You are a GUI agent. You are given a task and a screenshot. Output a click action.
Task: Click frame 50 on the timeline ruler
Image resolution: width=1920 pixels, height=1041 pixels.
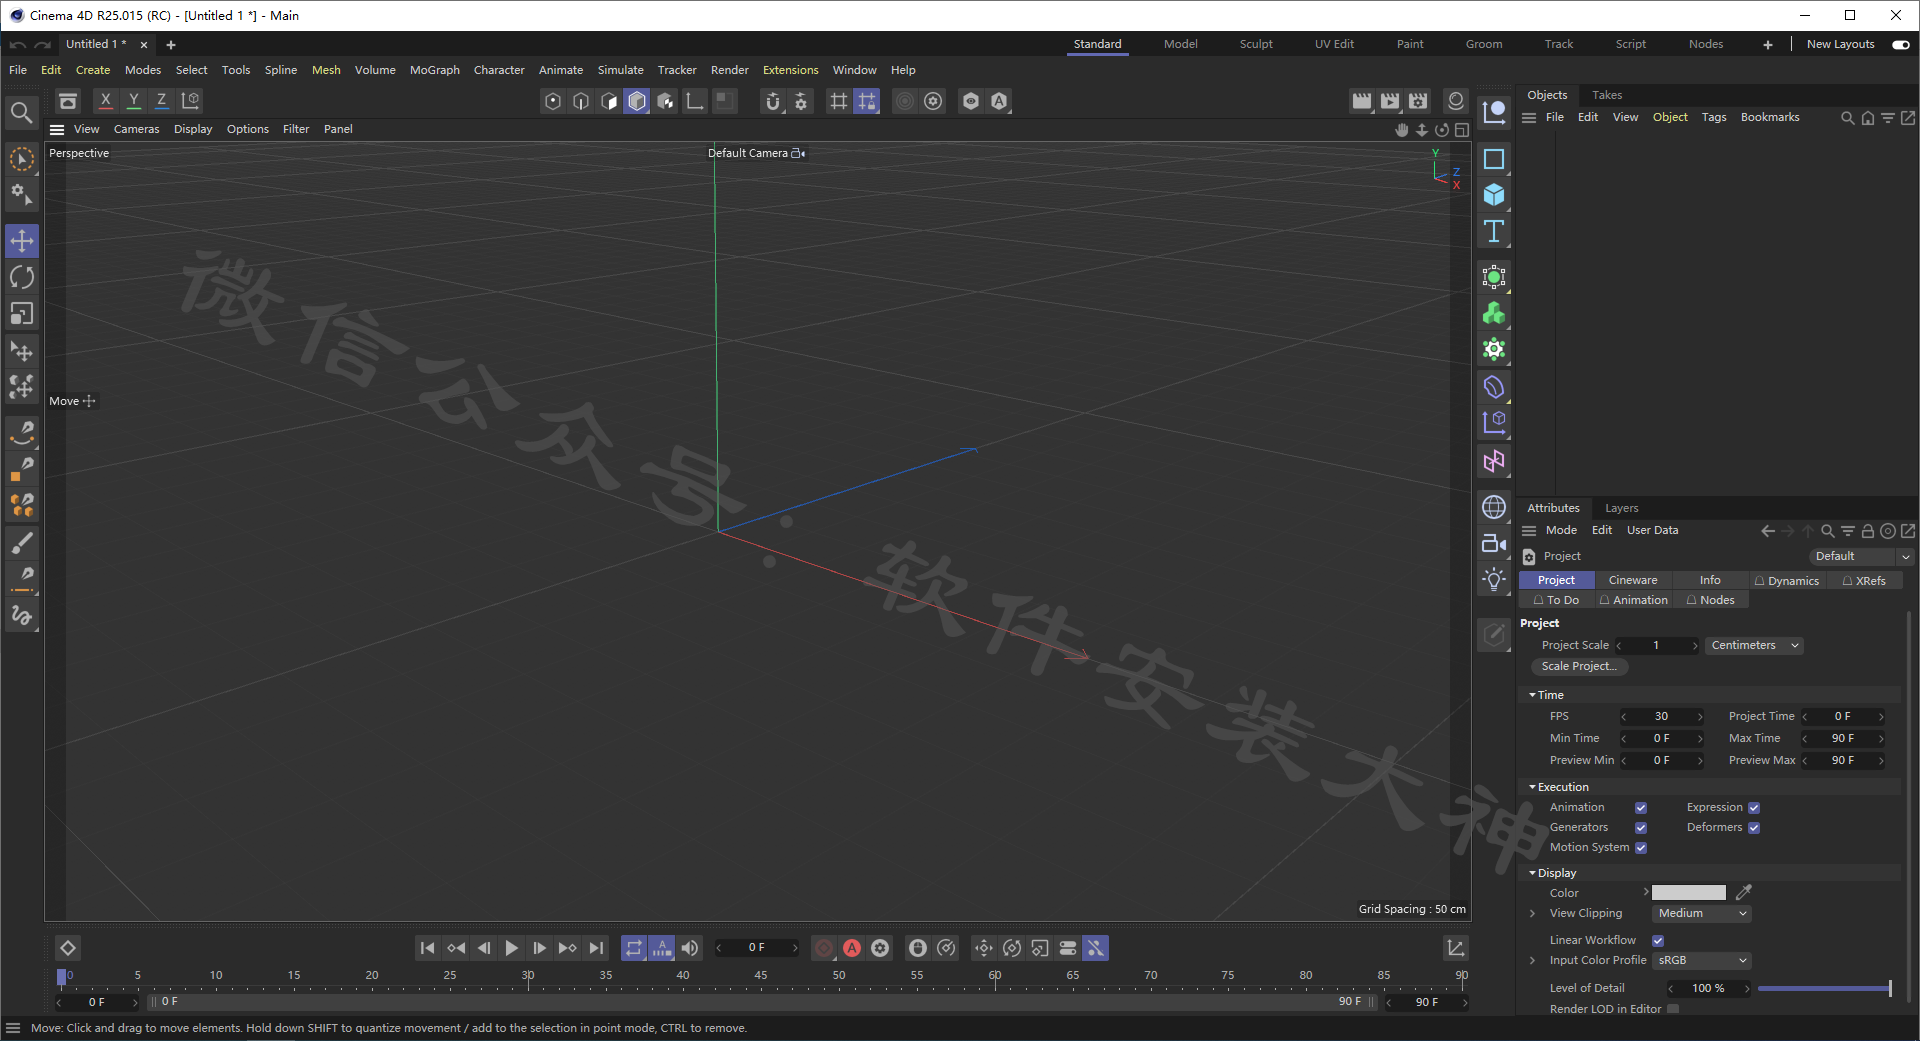(x=839, y=975)
